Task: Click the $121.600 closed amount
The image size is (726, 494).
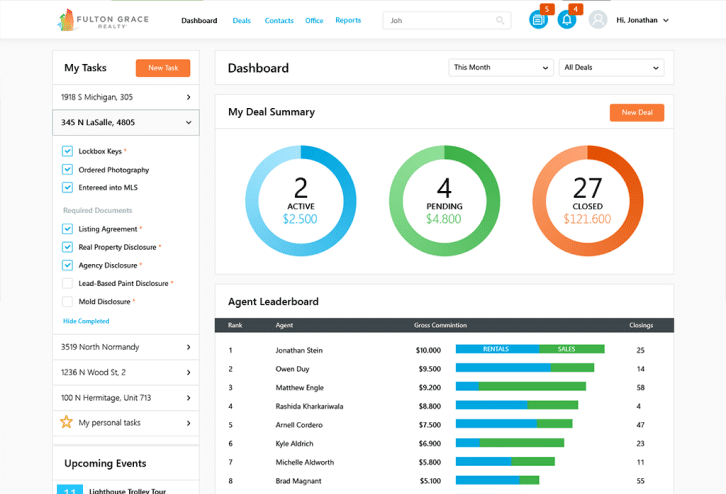Action: (587, 219)
